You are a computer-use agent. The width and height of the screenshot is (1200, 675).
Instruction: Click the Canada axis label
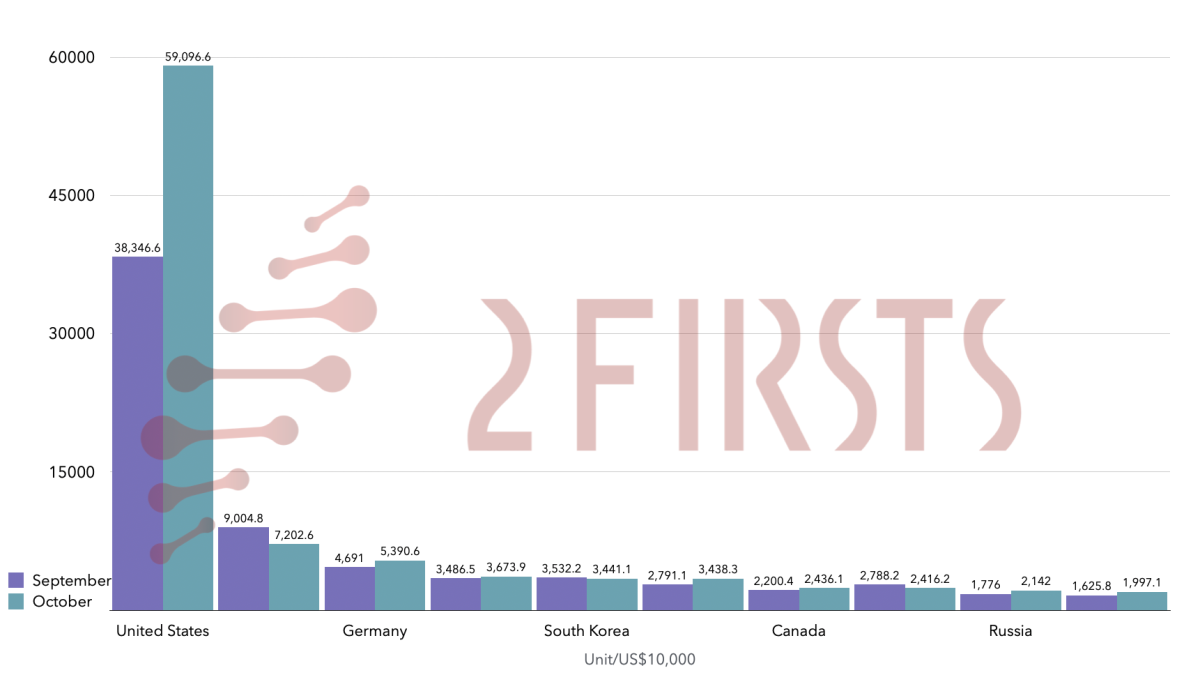point(798,631)
